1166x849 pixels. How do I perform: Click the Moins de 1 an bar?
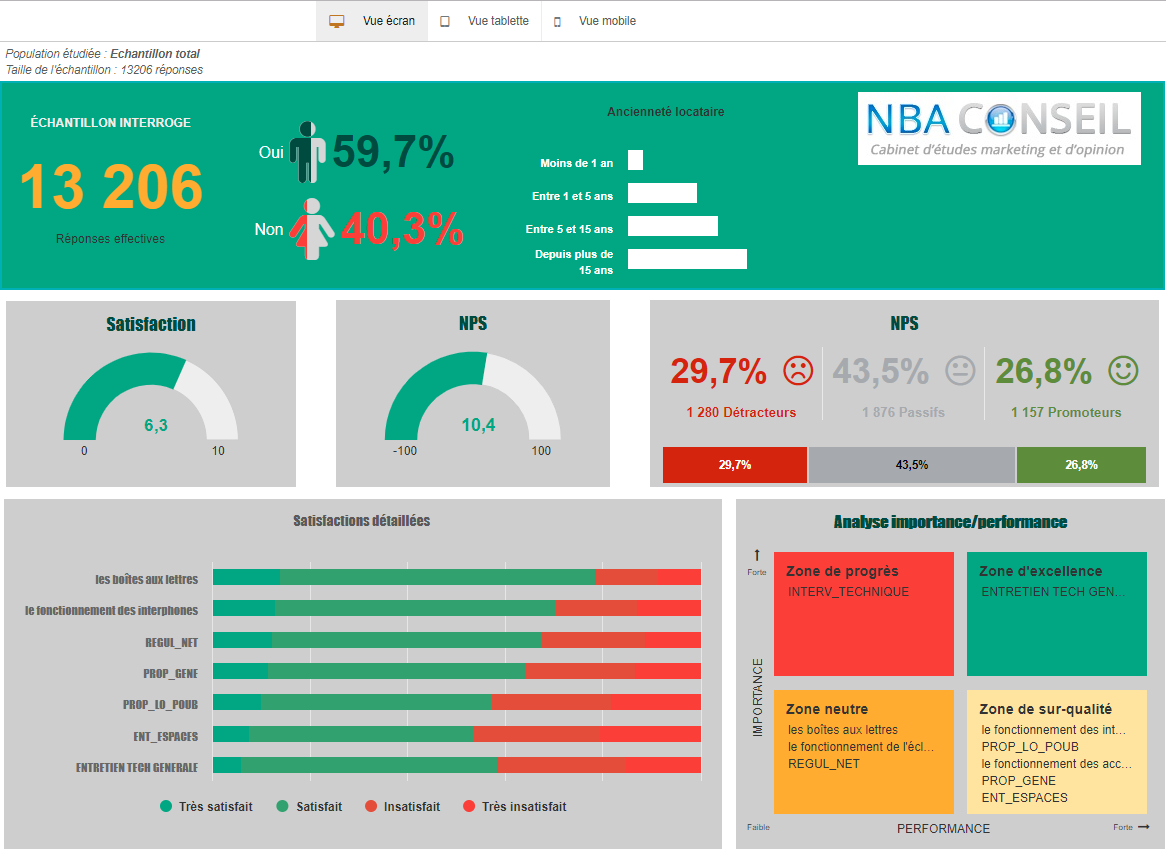pos(635,160)
